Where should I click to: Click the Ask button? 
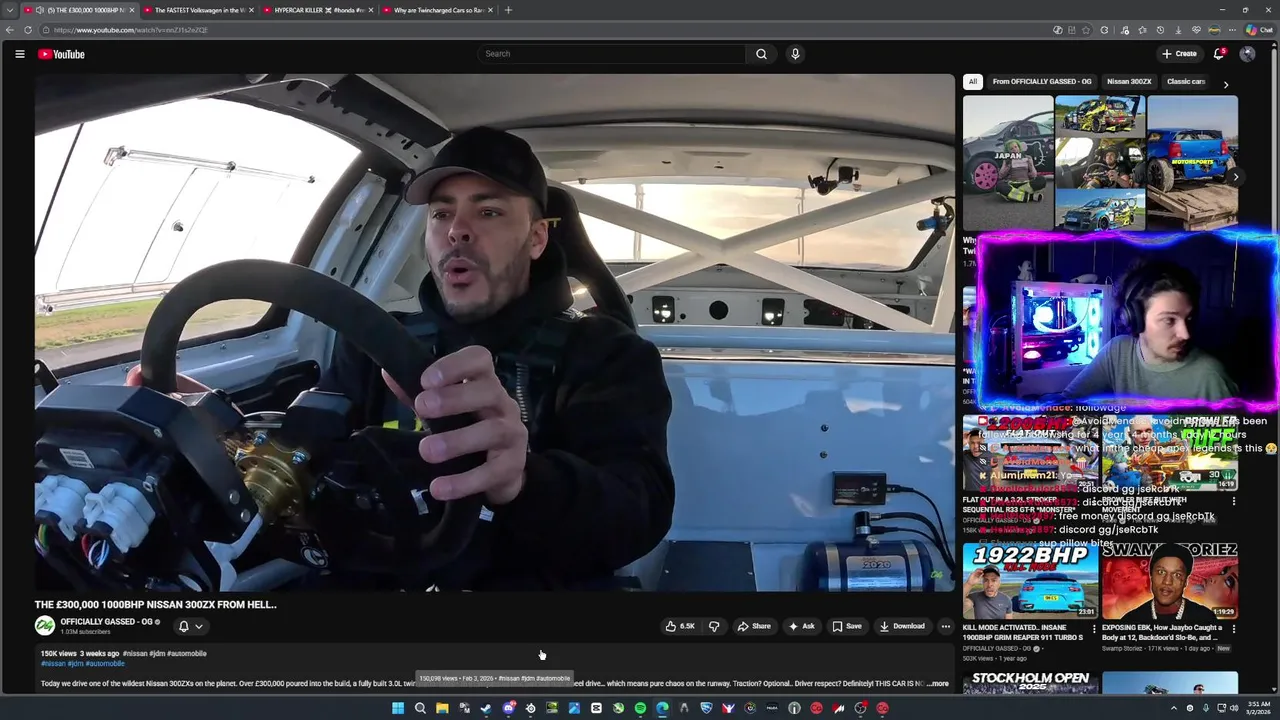click(802, 626)
